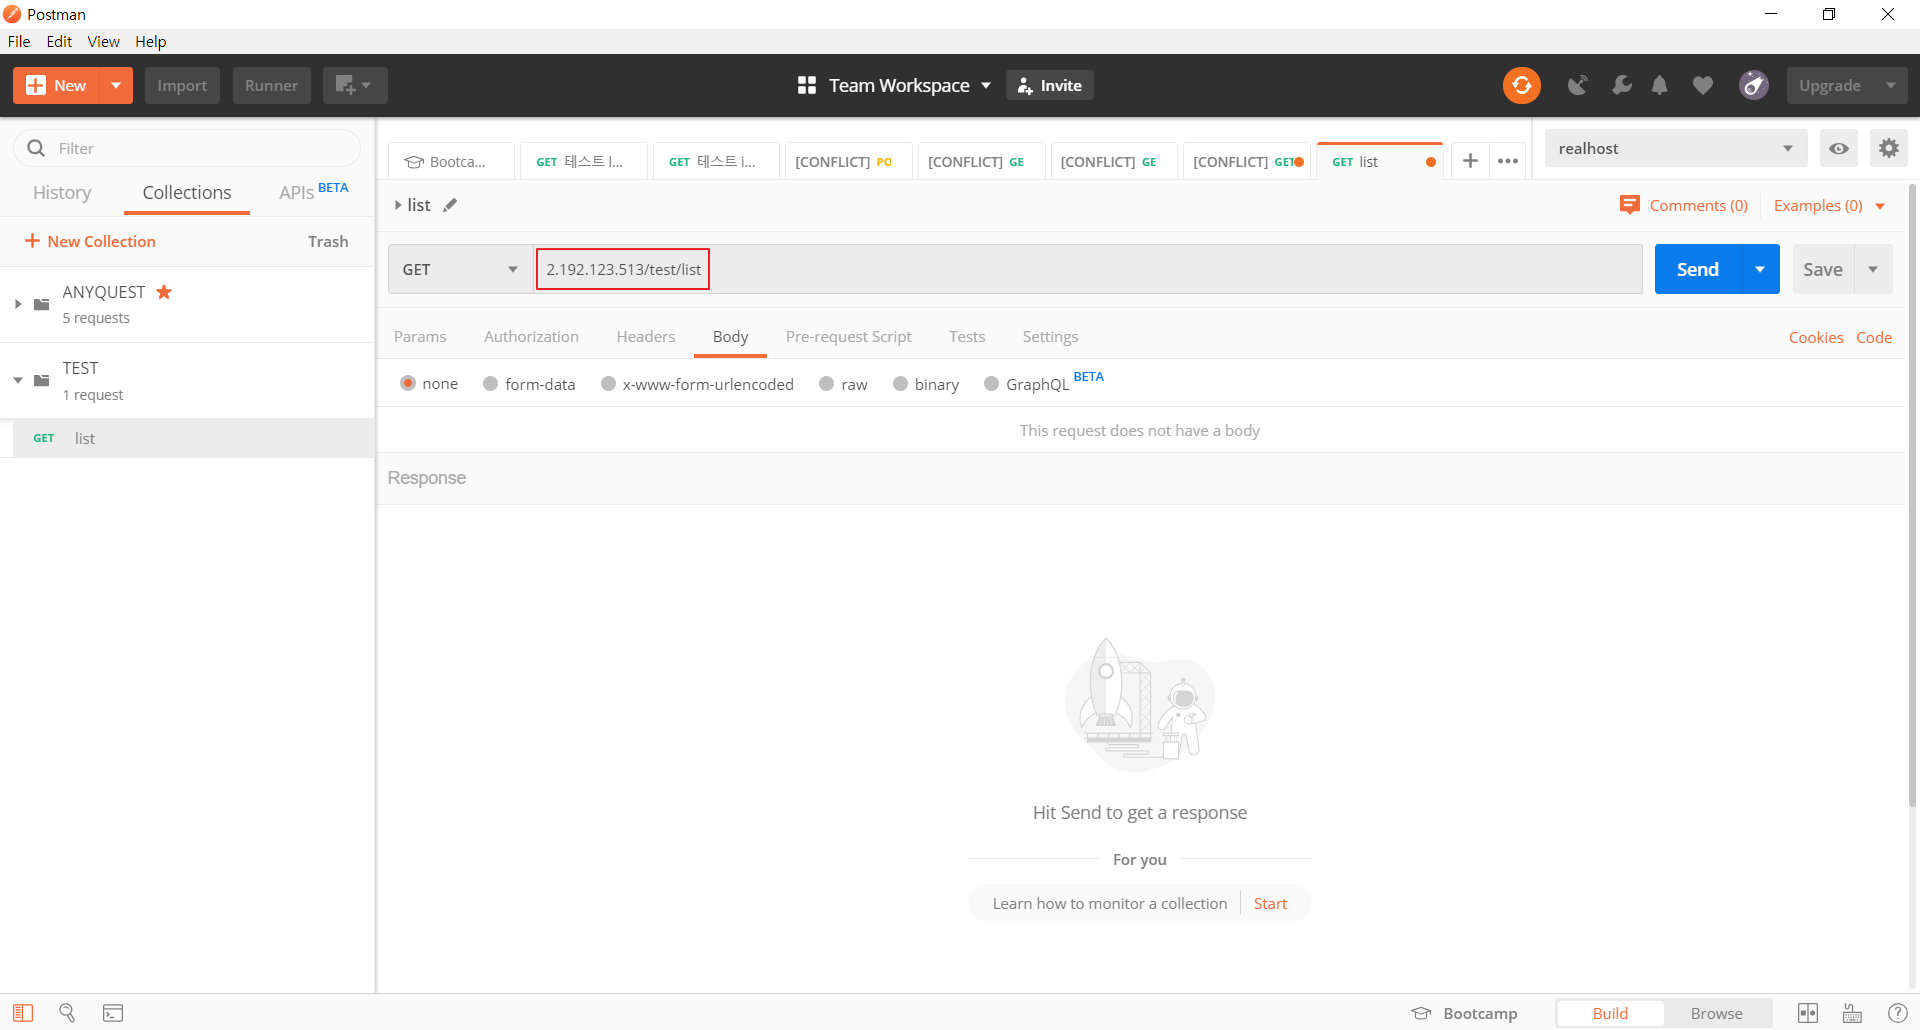Click the filter search magnifier icon
1920x1030 pixels.
click(36, 148)
